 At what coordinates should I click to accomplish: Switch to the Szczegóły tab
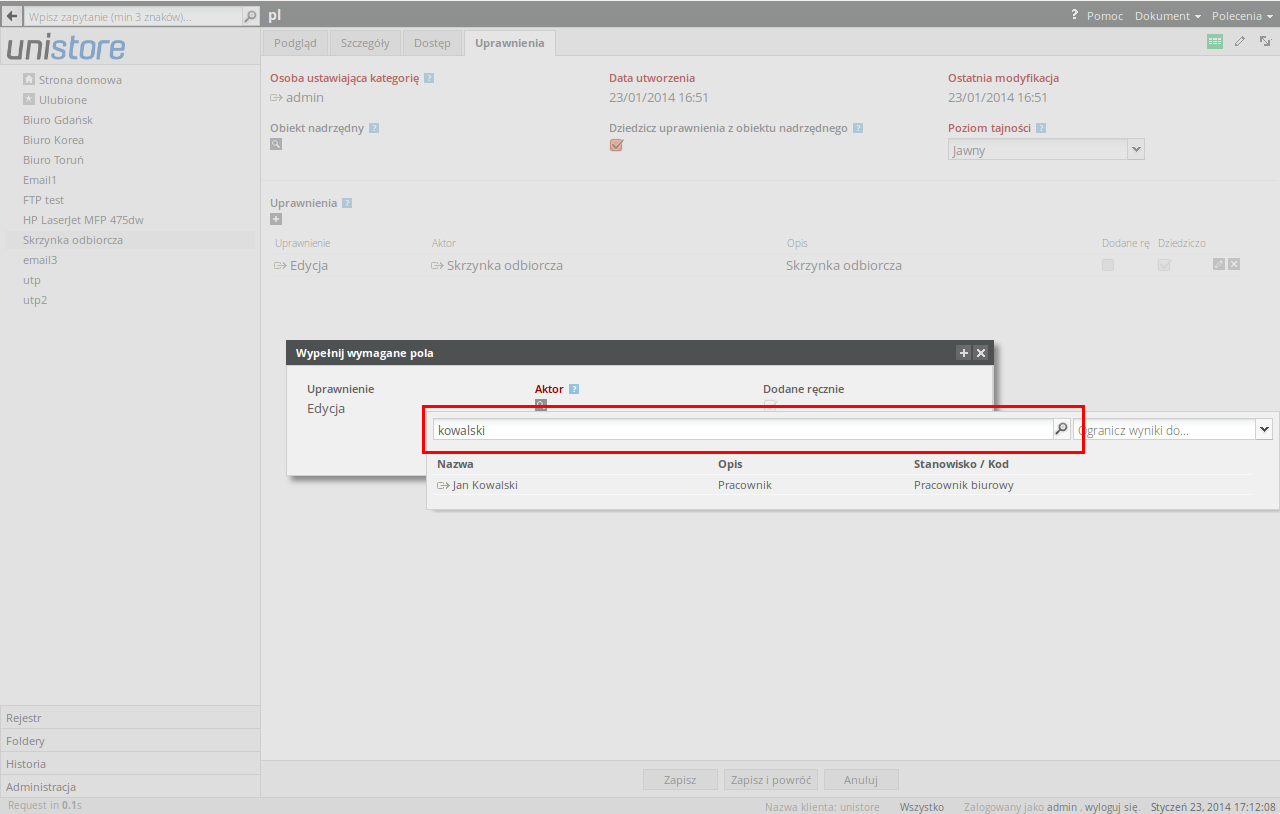coord(365,43)
